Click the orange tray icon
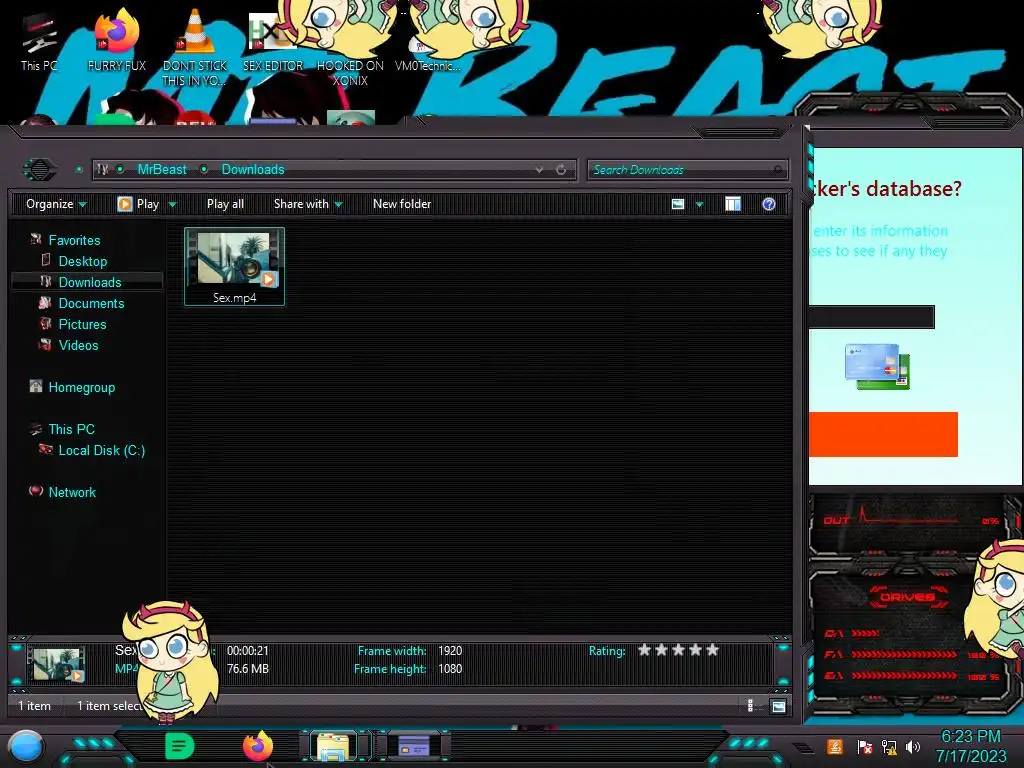 click(x=834, y=746)
